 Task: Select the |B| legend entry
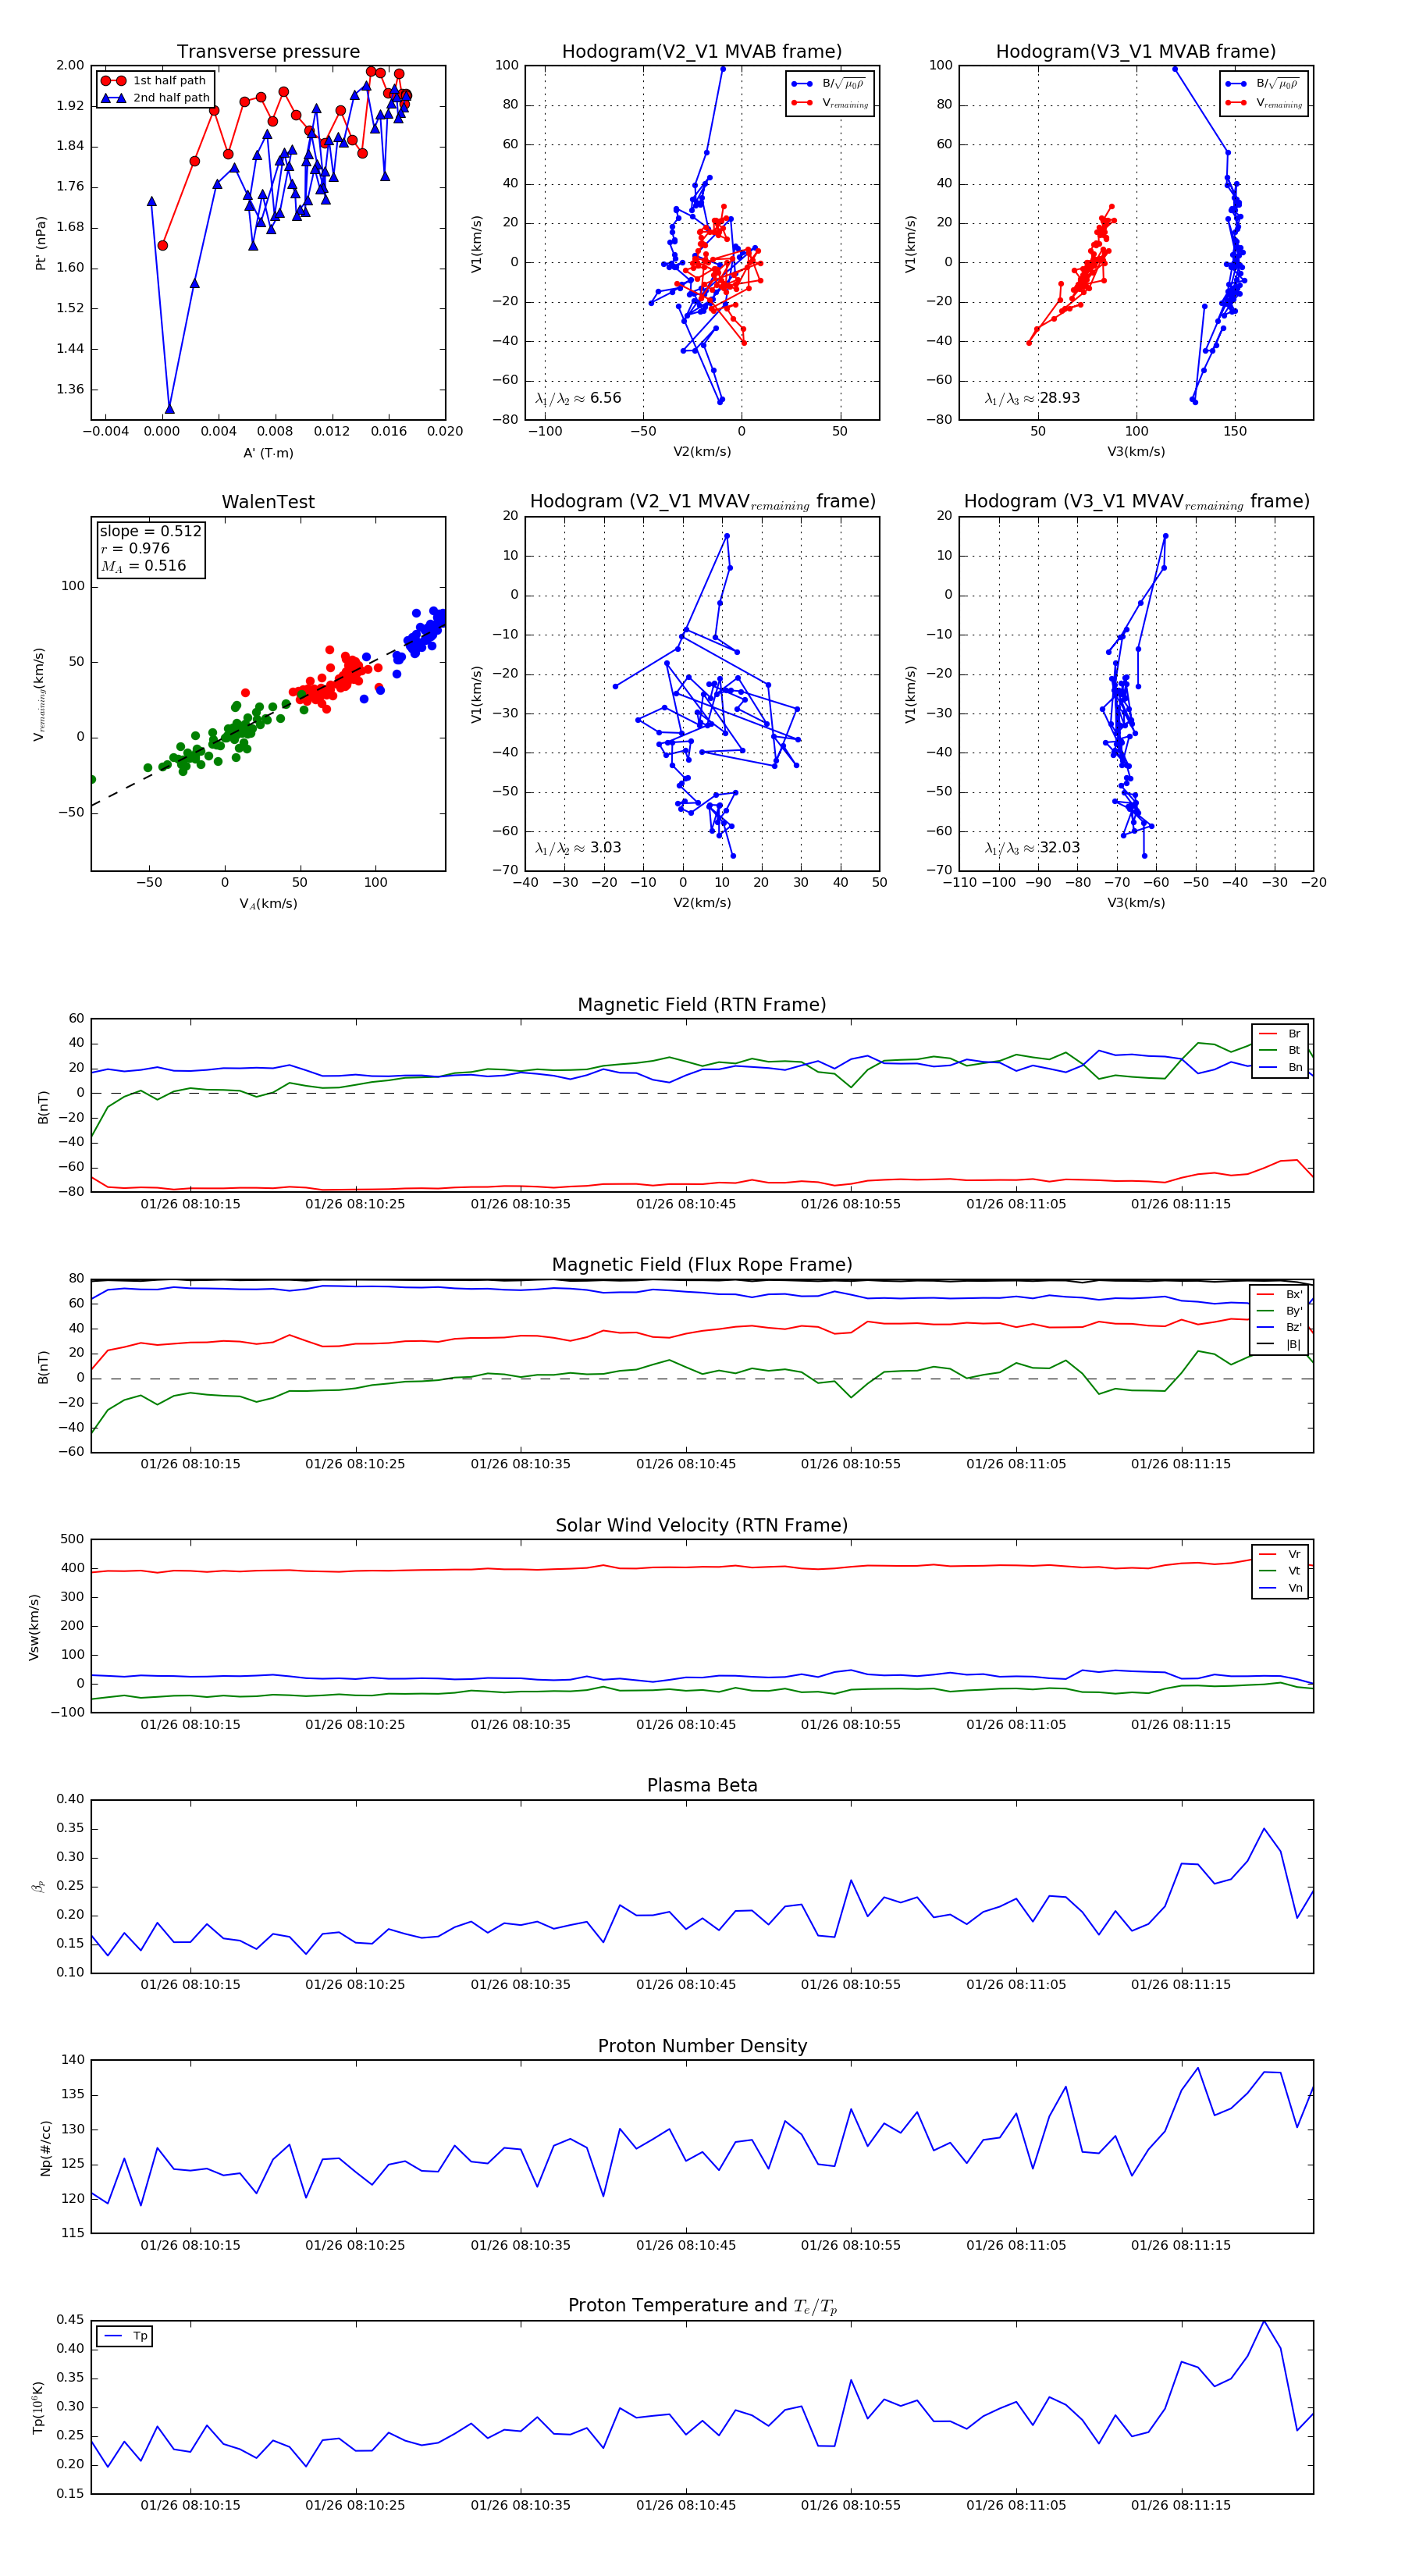1280,1344
